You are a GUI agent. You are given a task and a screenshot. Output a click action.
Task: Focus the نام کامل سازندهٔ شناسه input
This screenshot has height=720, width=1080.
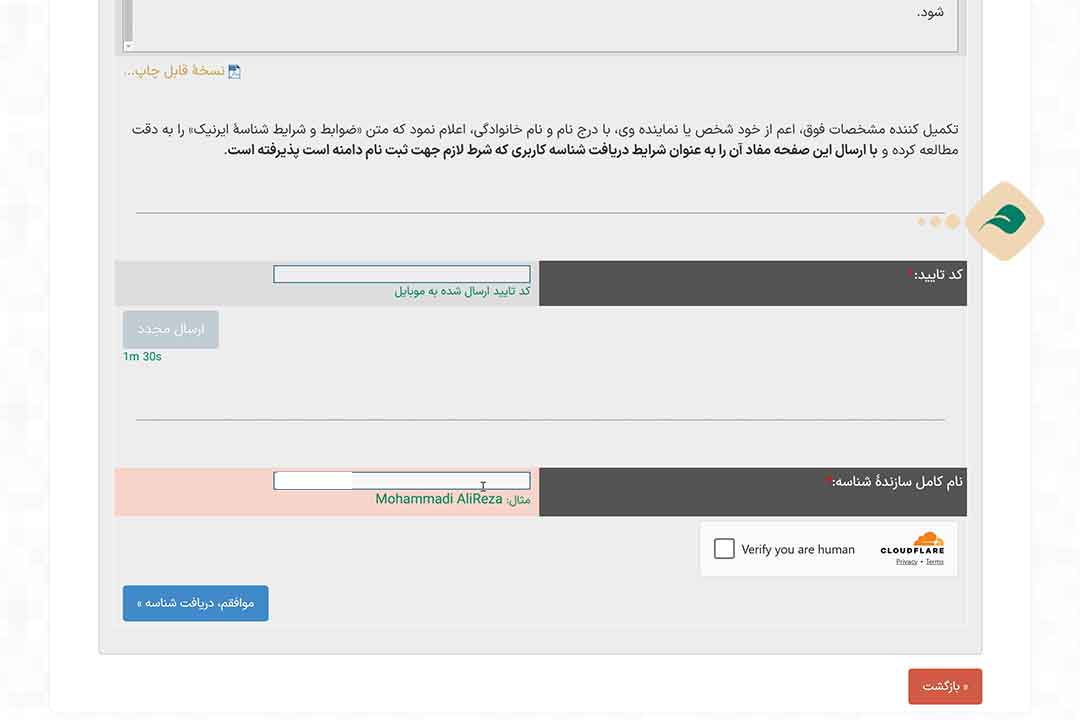402,480
